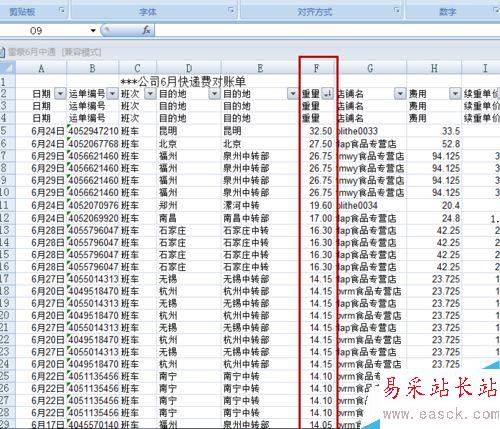Click row 13 date cell 6月28日

pos(41,230)
